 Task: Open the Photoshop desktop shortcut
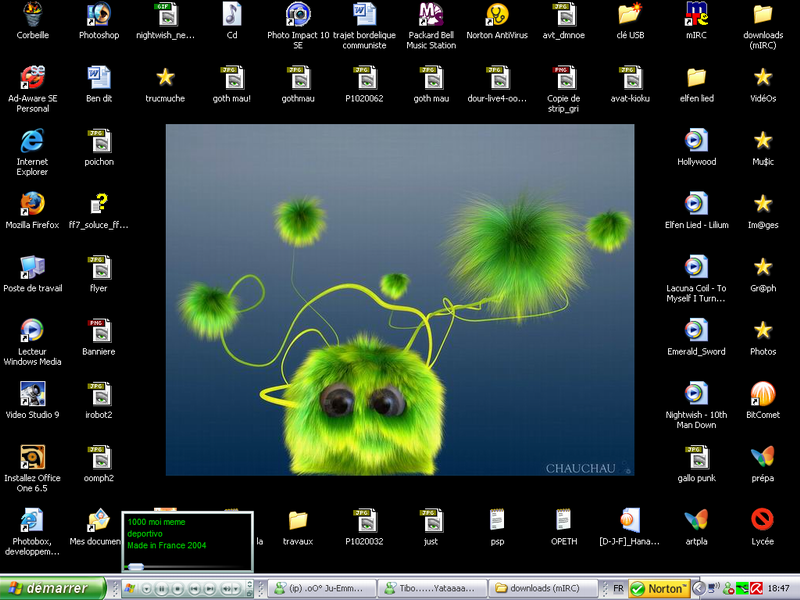tap(99, 14)
